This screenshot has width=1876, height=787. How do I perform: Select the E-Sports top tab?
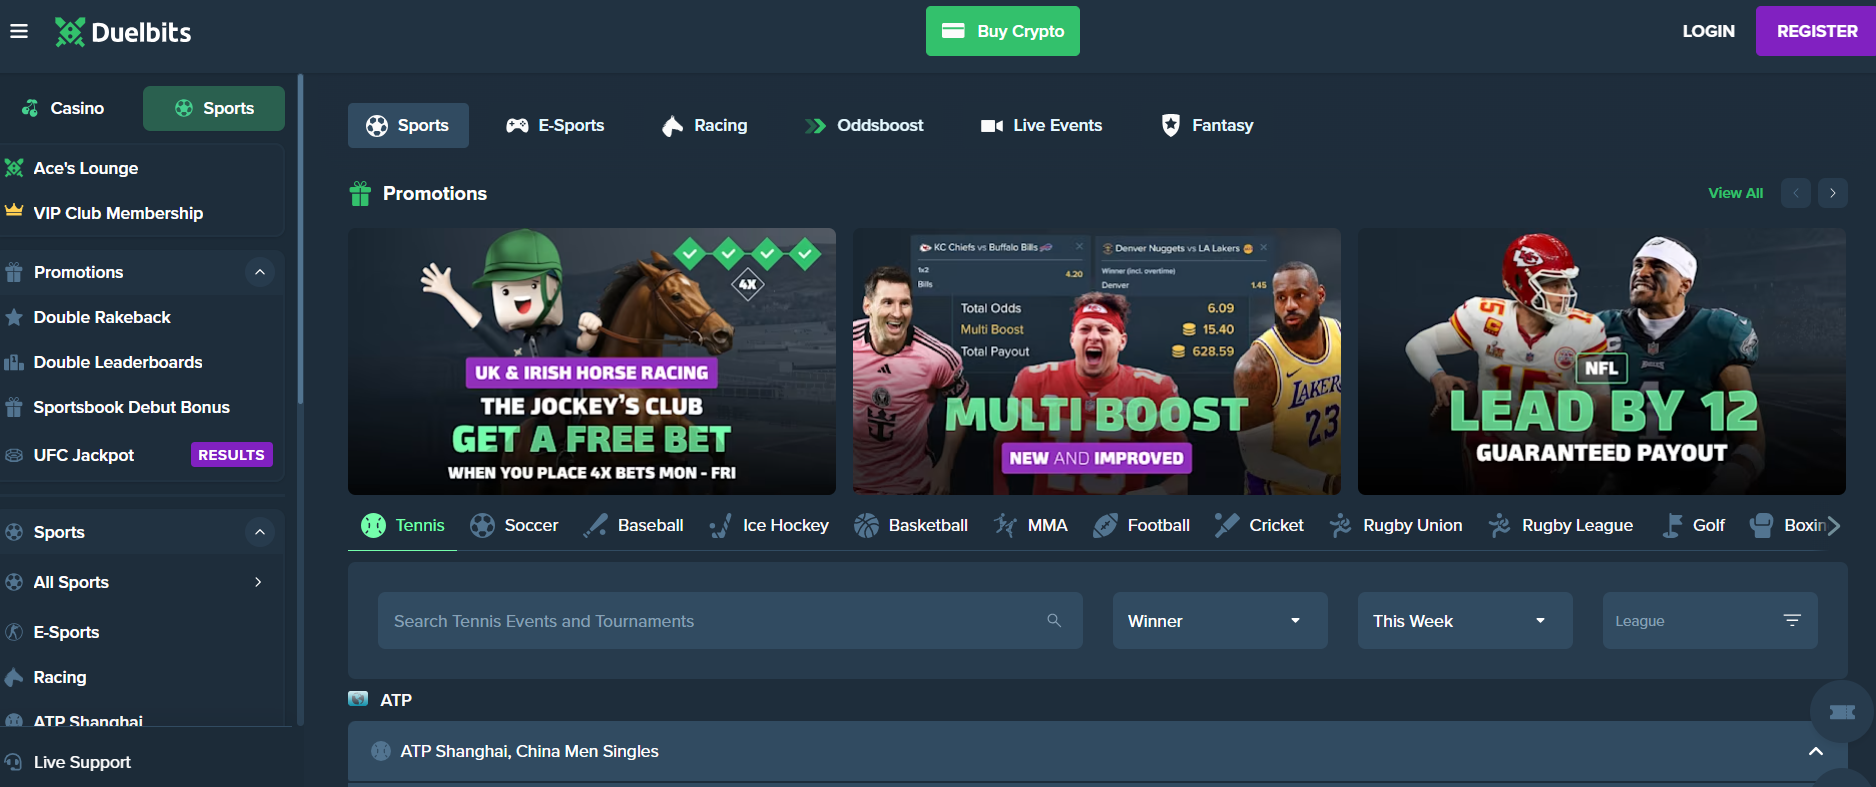pos(555,125)
